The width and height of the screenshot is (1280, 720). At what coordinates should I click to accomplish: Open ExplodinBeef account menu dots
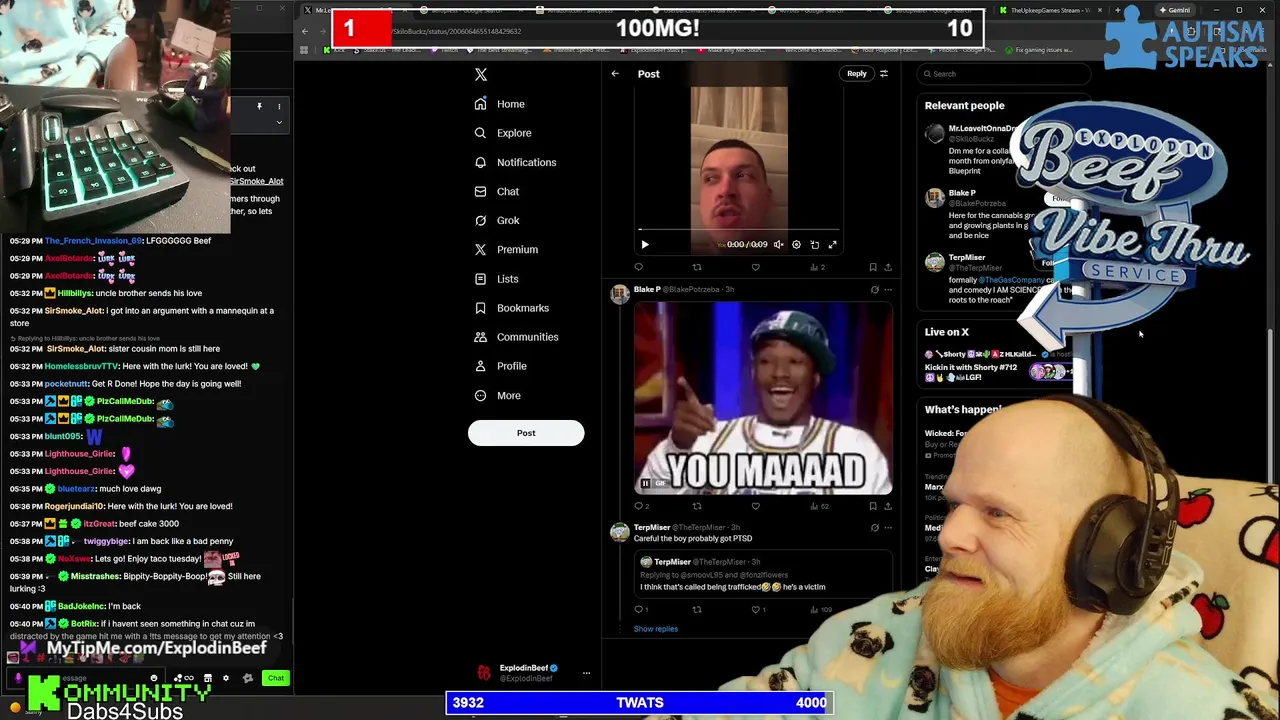click(x=586, y=673)
